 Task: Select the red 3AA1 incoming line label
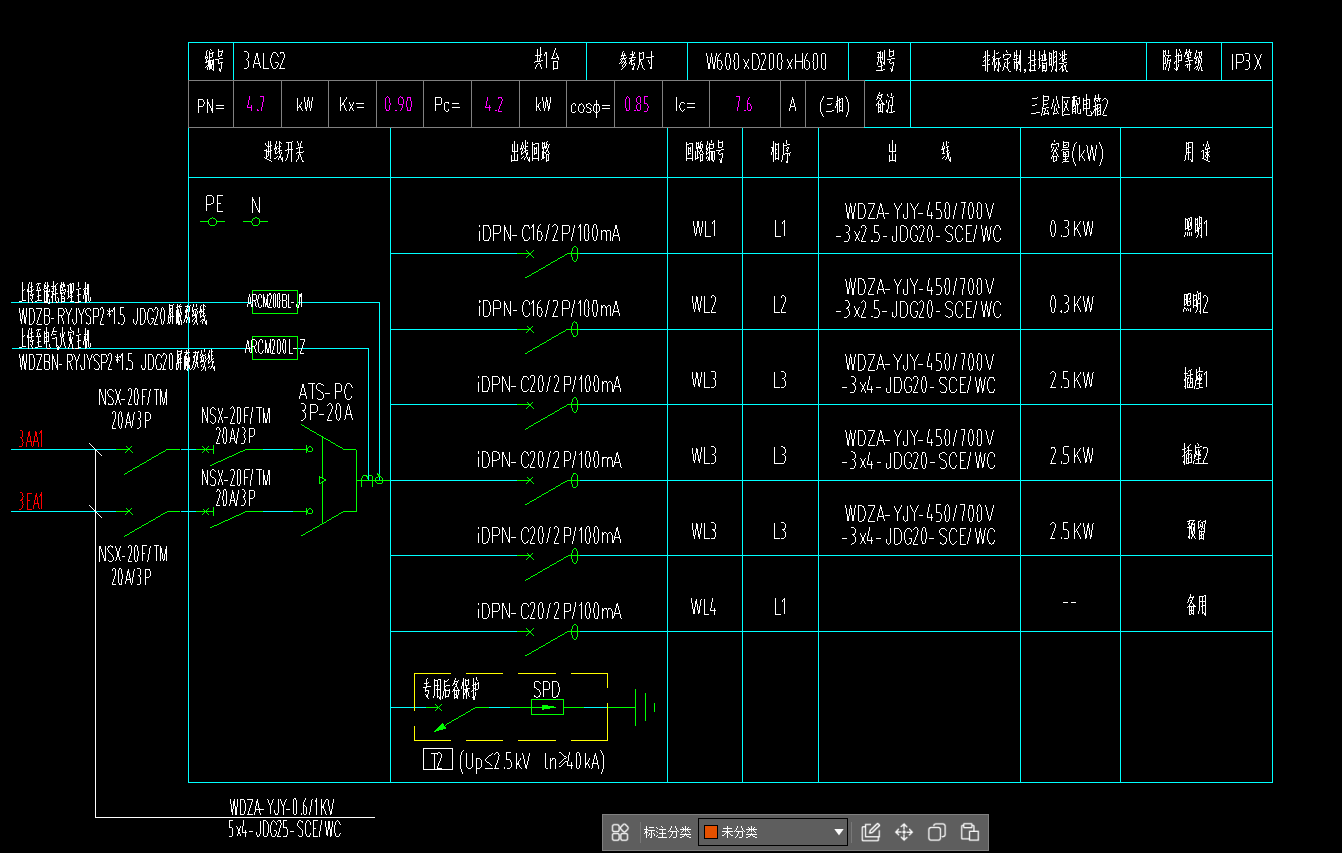(x=31, y=439)
